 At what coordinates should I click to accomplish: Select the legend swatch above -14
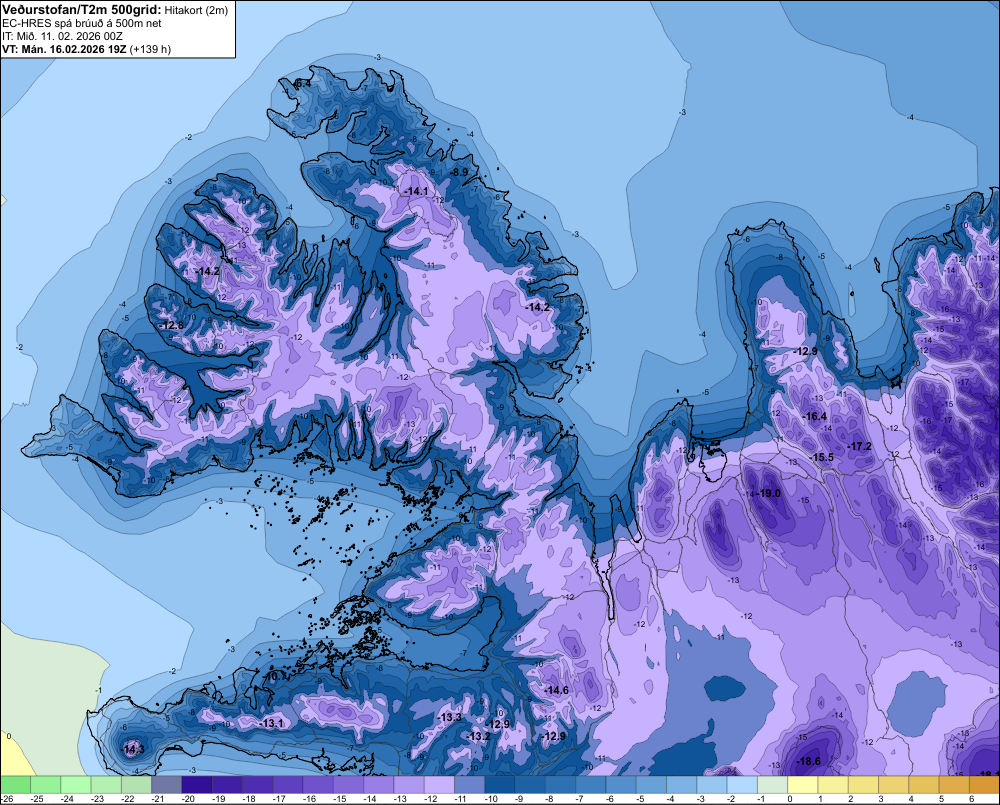(379, 784)
